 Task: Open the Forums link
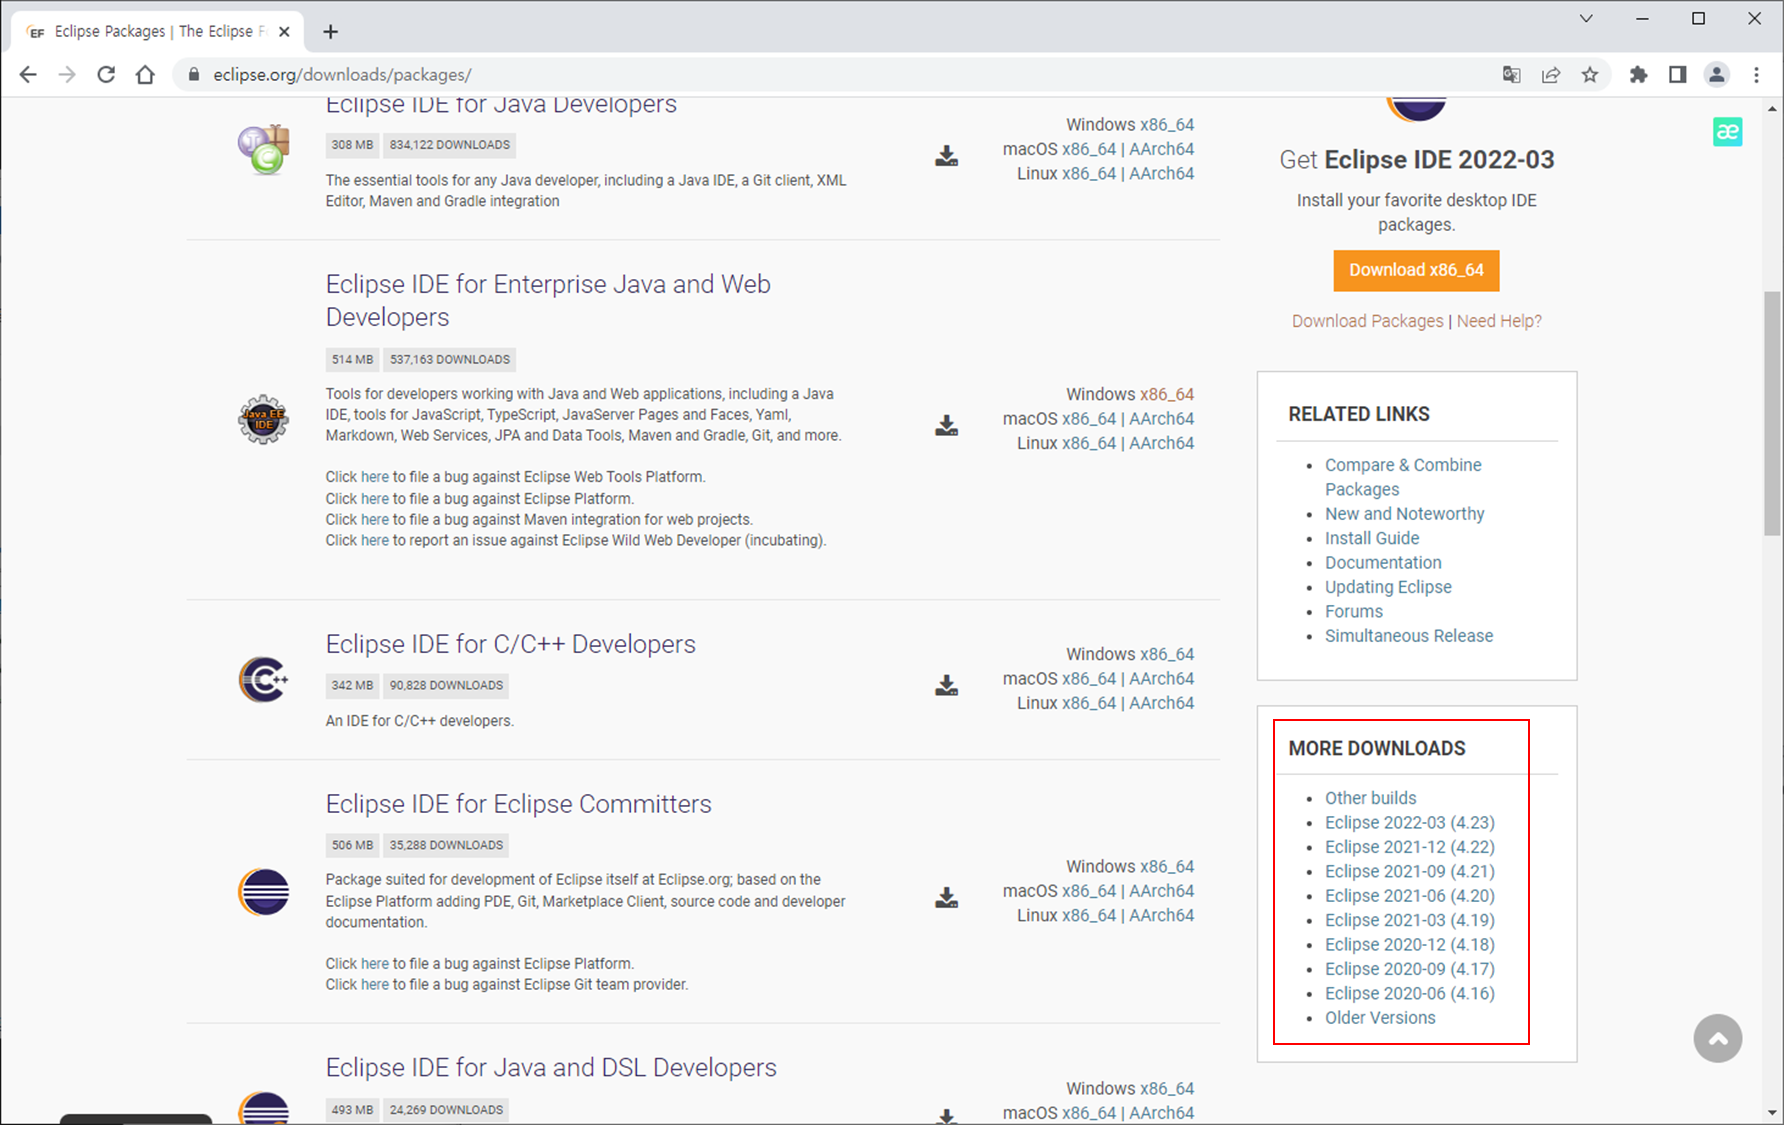click(1354, 611)
